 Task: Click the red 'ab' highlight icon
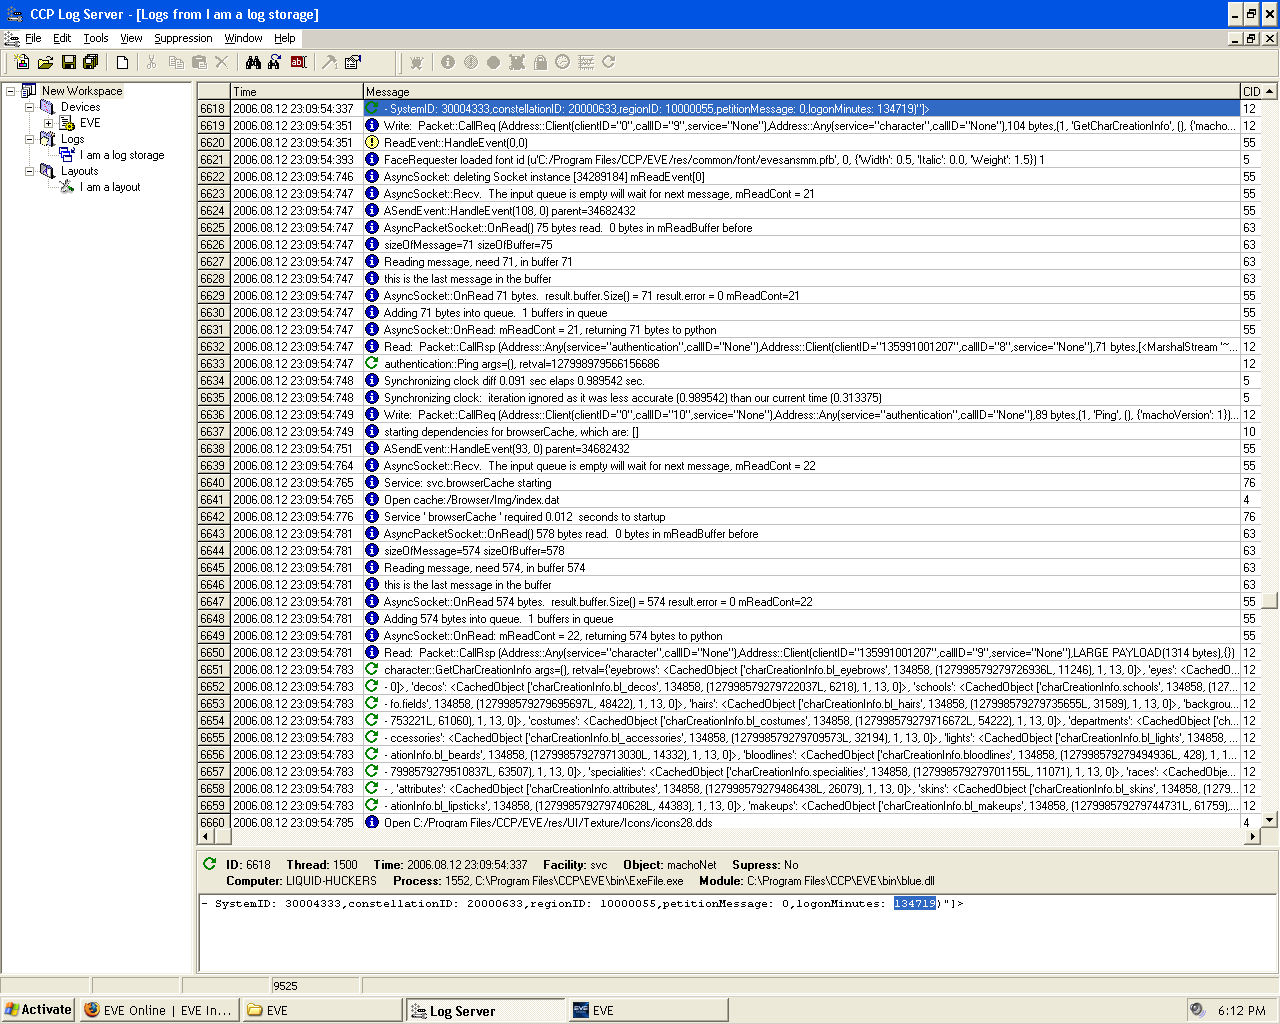[298, 62]
